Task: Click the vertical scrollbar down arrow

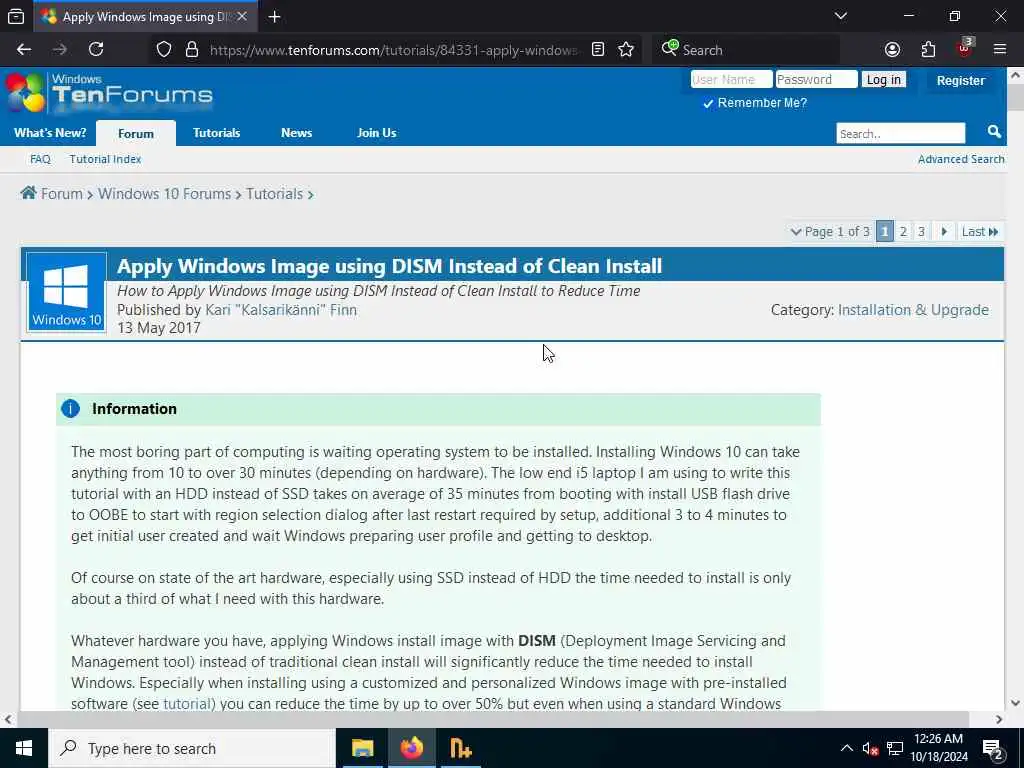Action: (x=1015, y=703)
